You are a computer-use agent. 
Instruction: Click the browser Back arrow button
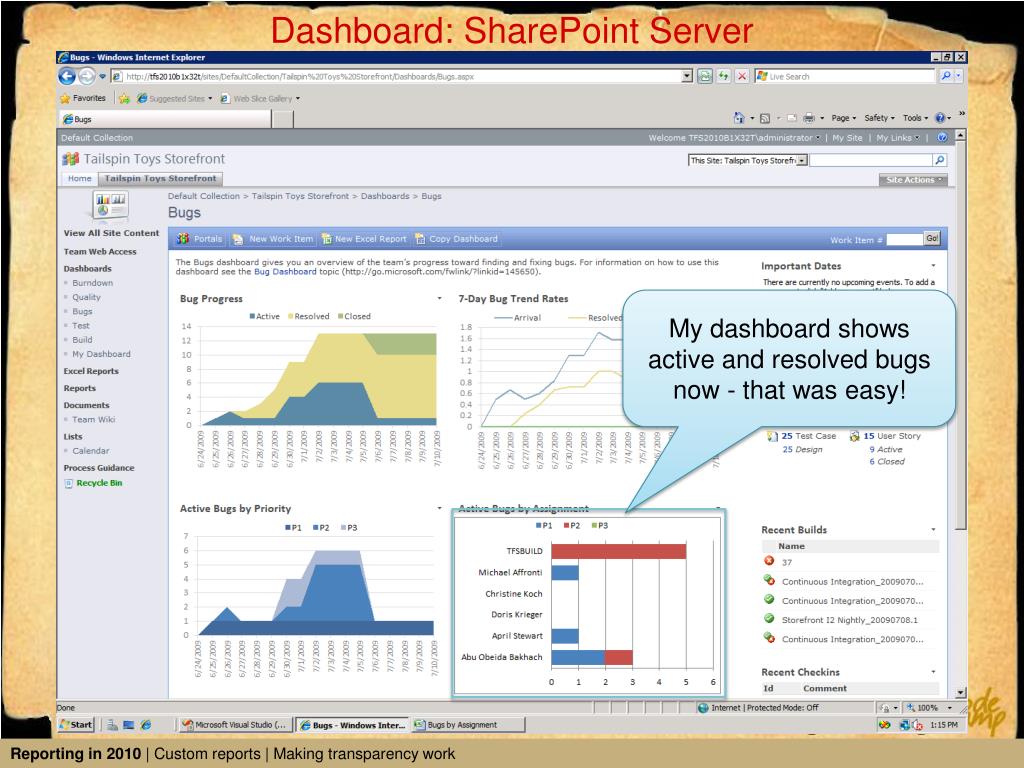(67, 76)
